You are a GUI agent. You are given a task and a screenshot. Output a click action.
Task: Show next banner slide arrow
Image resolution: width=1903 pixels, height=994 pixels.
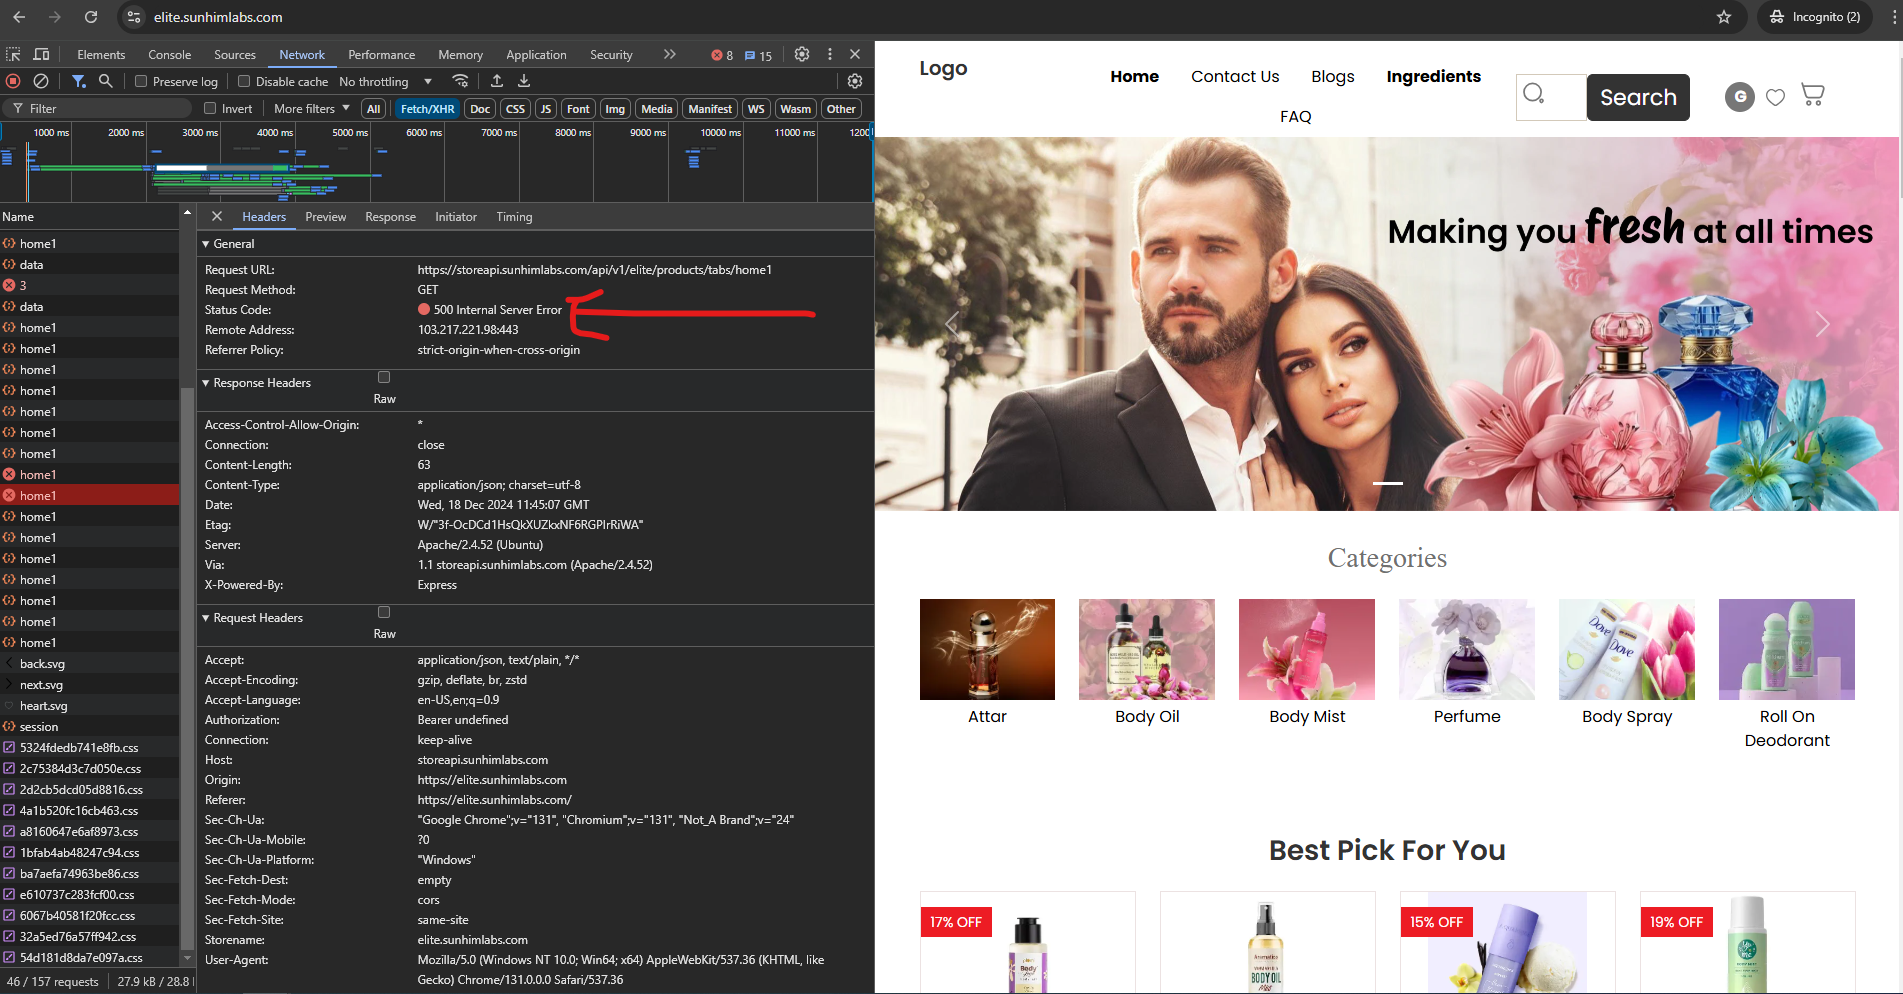[1822, 324]
